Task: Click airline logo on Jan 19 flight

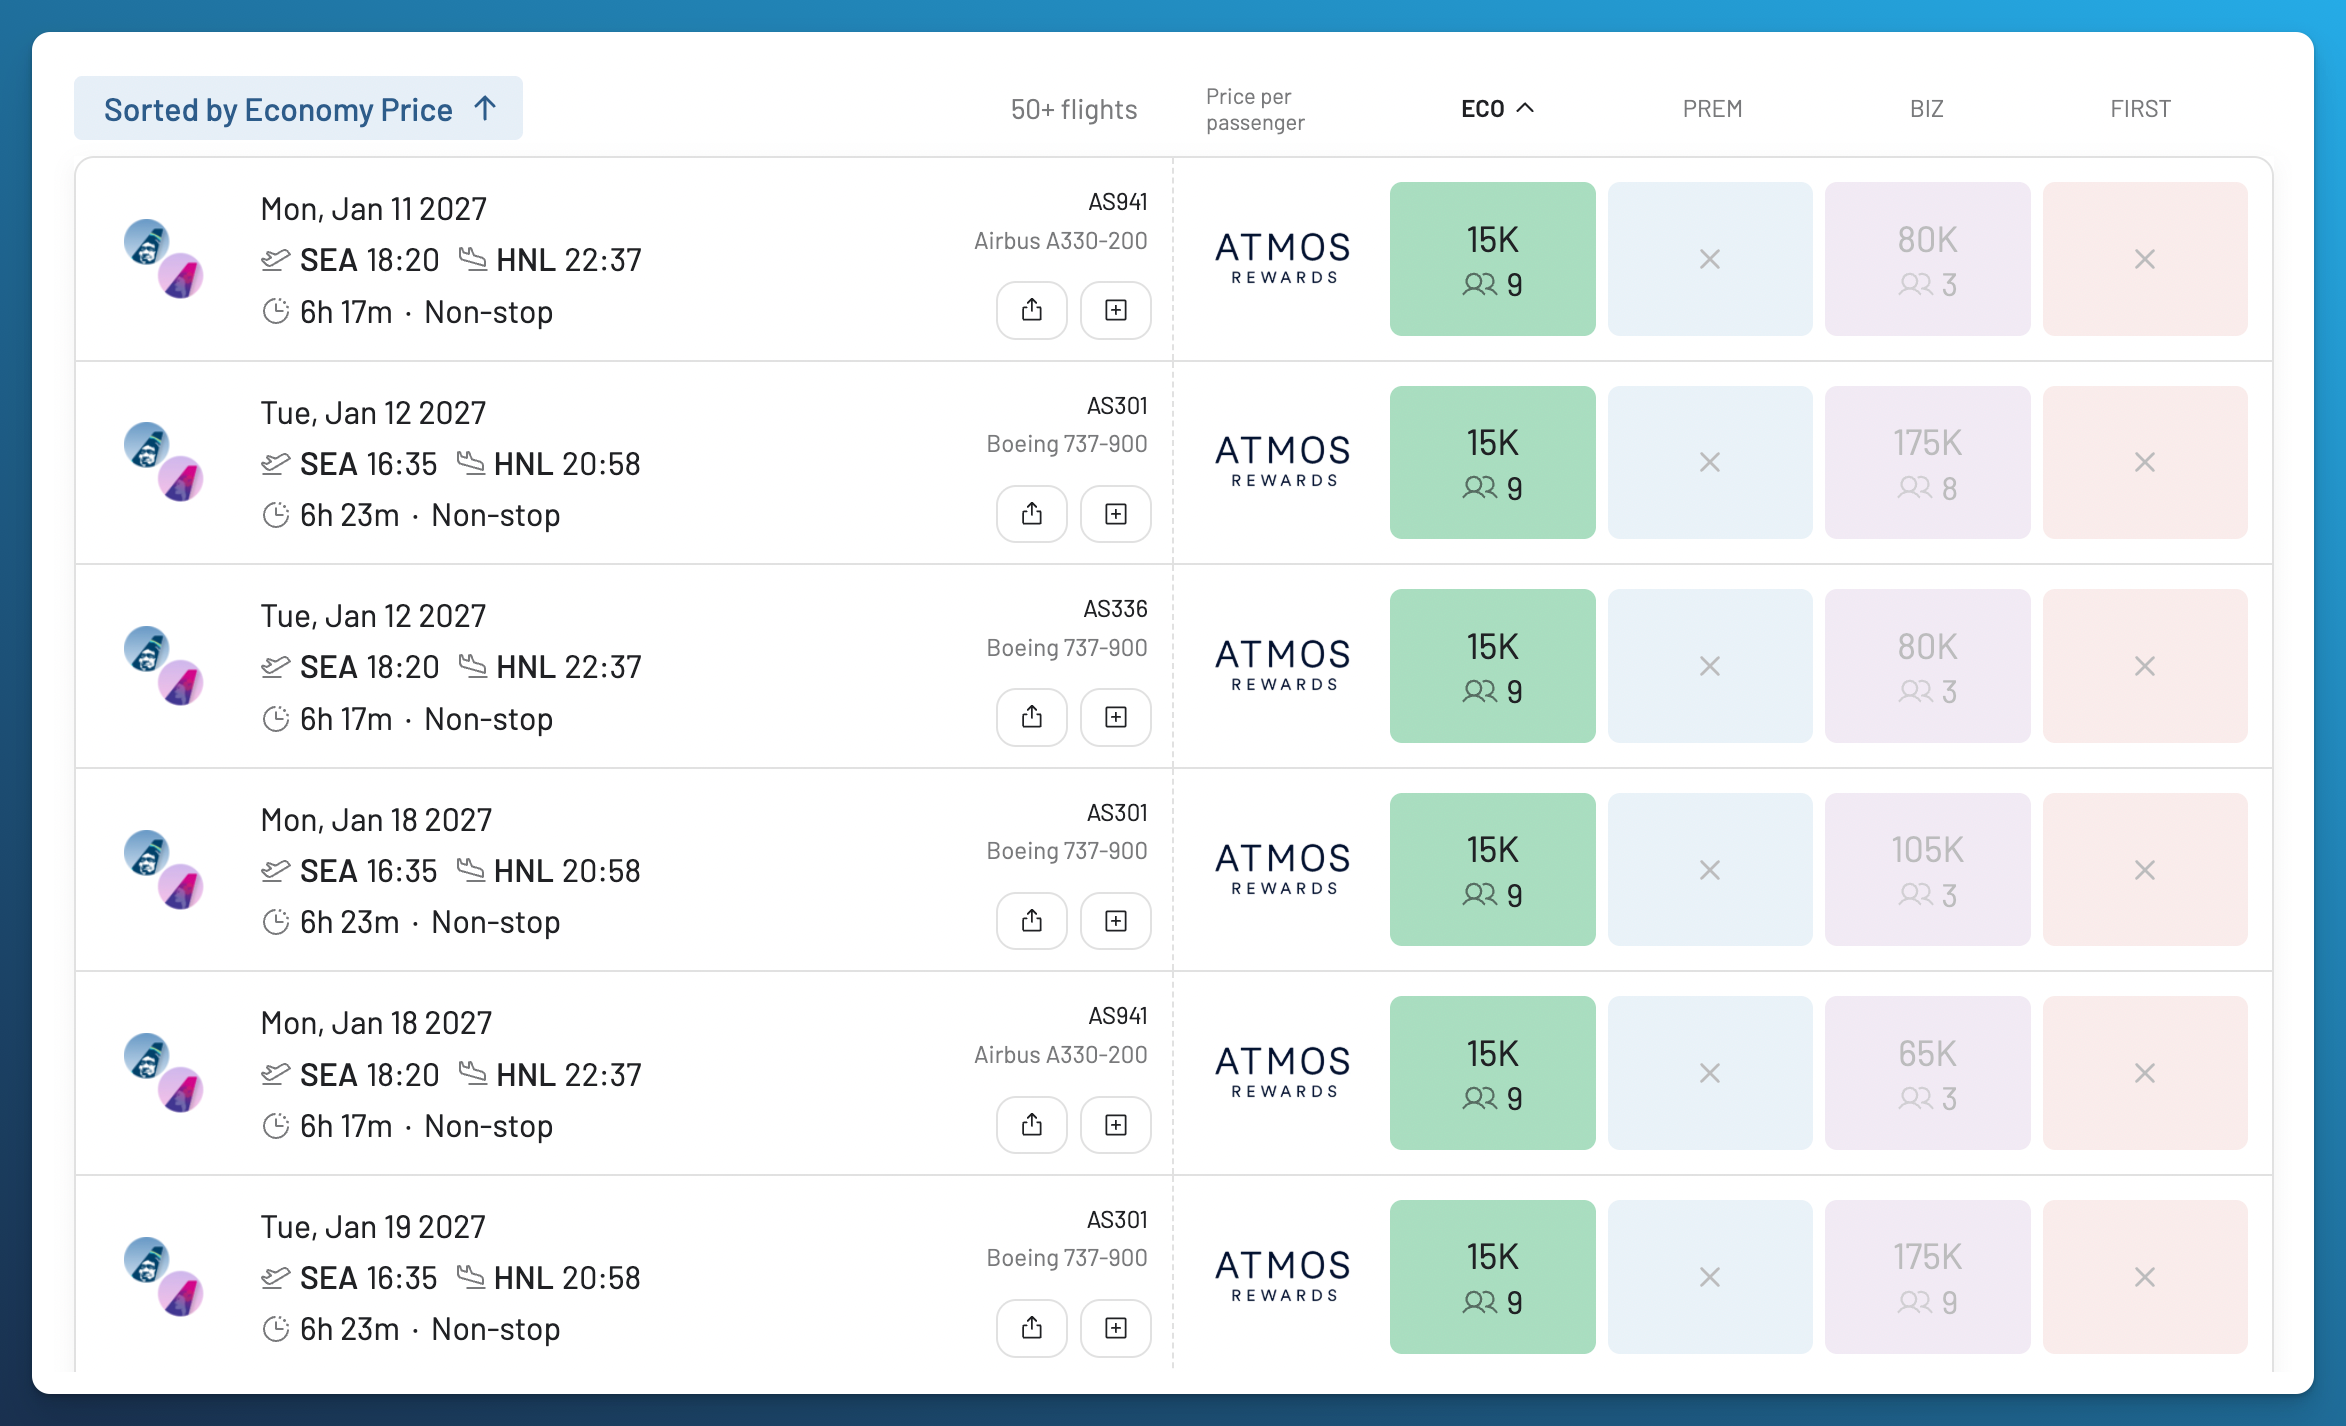Action: [x=164, y=1277]
